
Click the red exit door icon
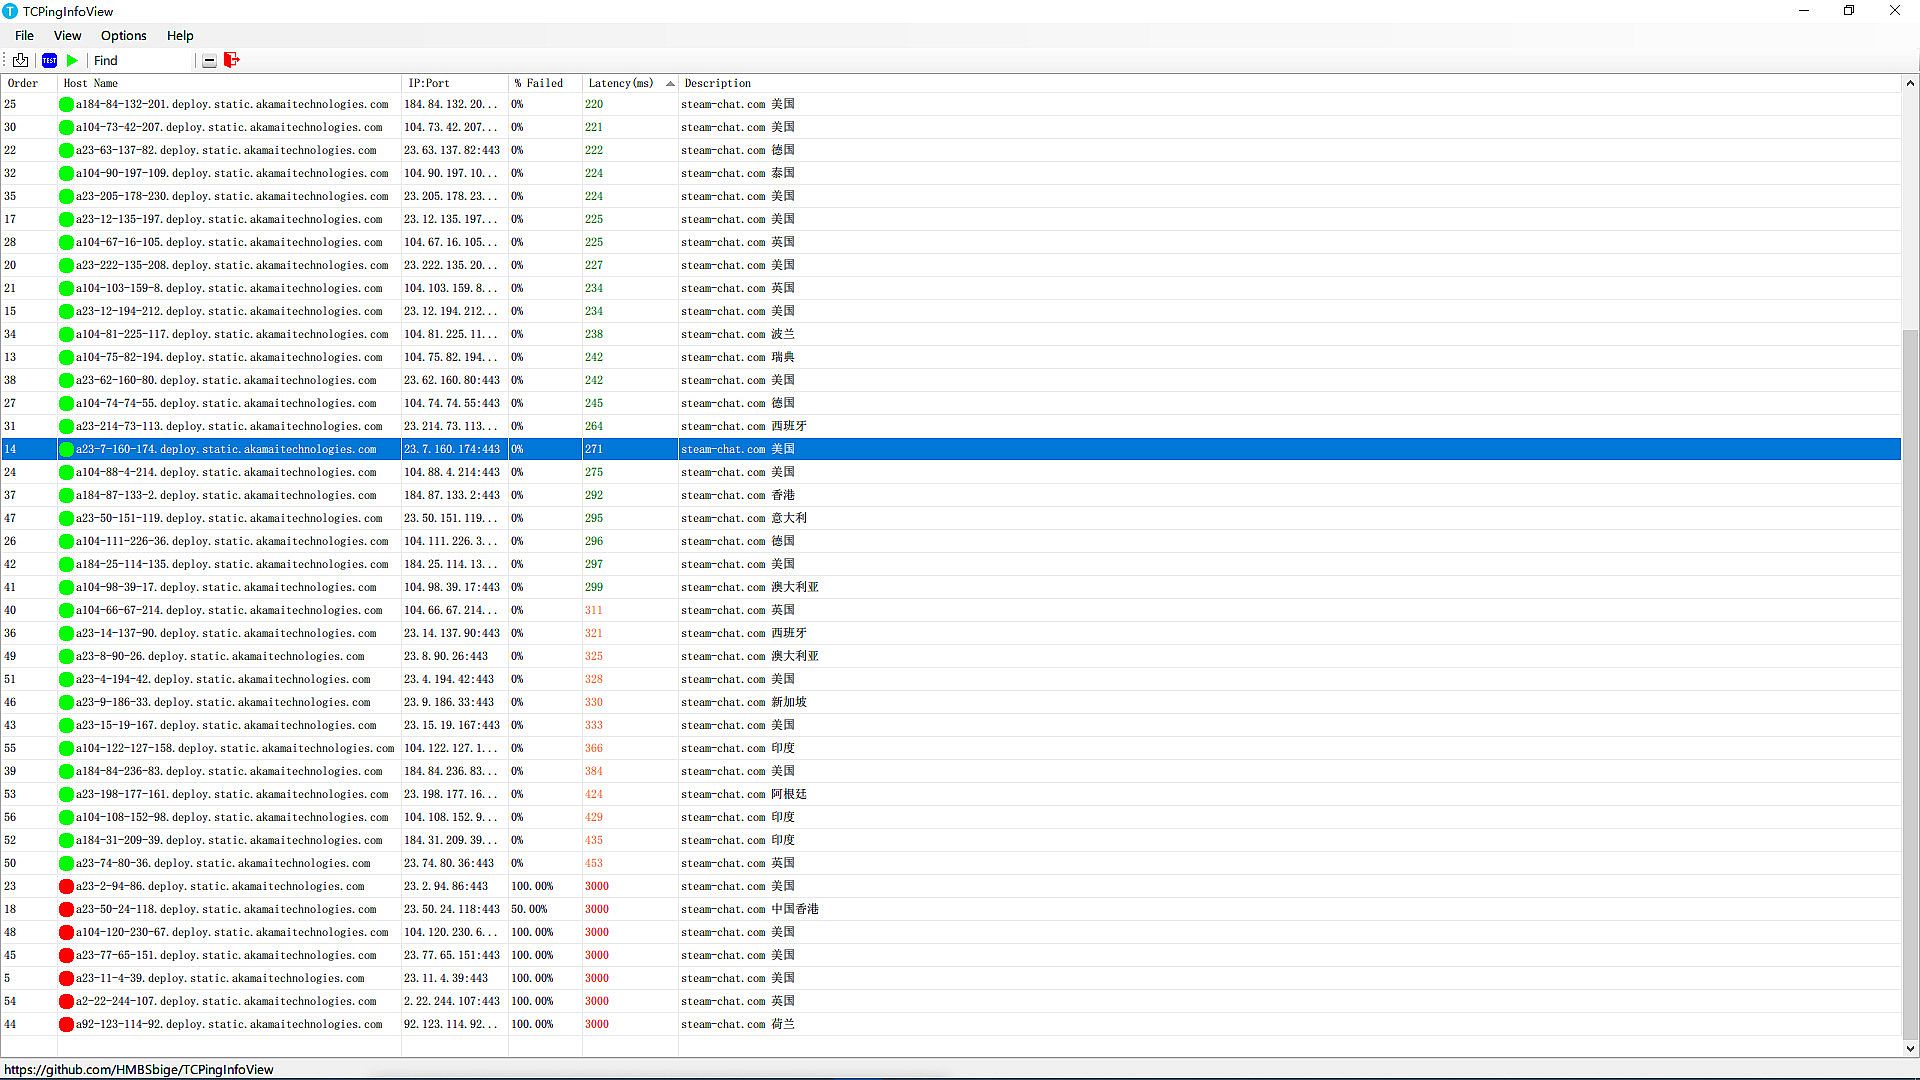coord(232,60)
